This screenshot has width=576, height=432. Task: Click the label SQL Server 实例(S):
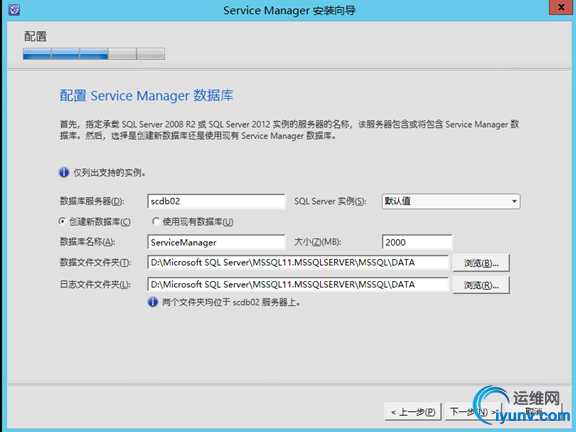pos(330,201)
